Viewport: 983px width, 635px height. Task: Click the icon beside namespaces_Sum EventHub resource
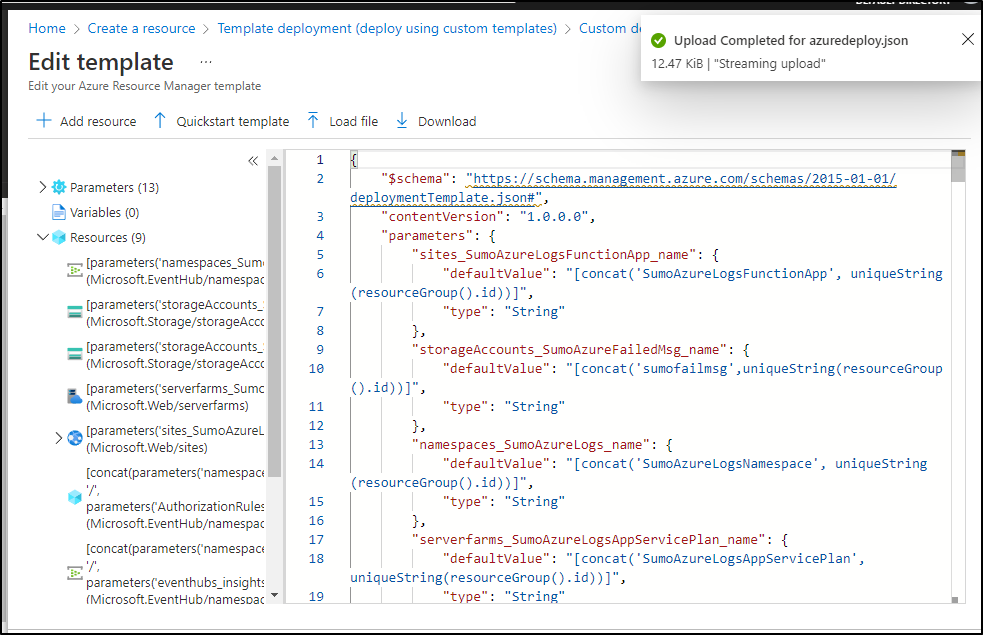pyautogui.click(x=75, y=270)
